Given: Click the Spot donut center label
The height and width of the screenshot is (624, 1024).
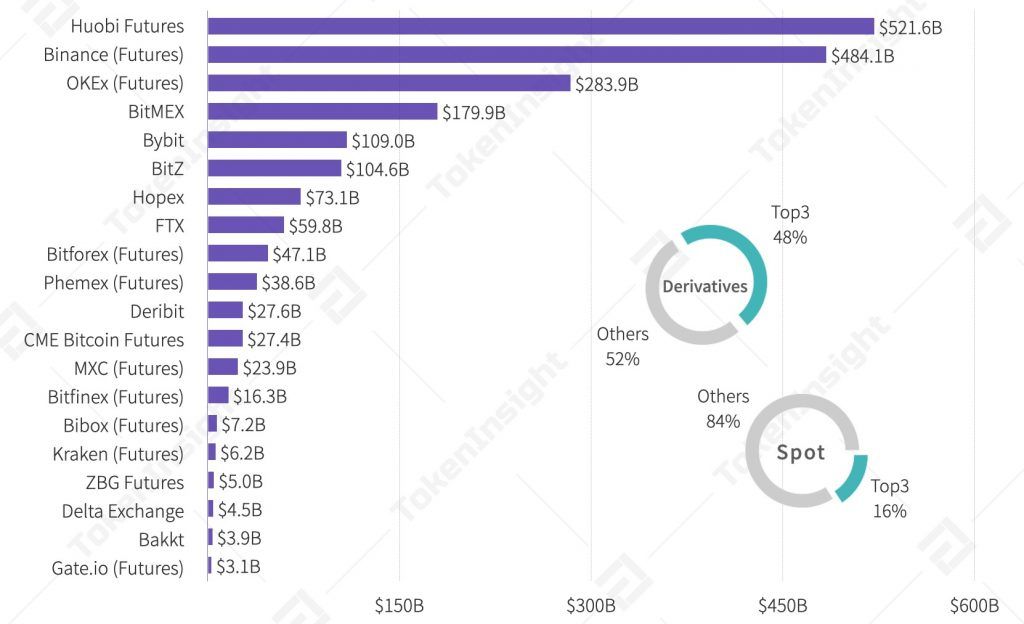Looking at the screenshot, I should point(801,452).
